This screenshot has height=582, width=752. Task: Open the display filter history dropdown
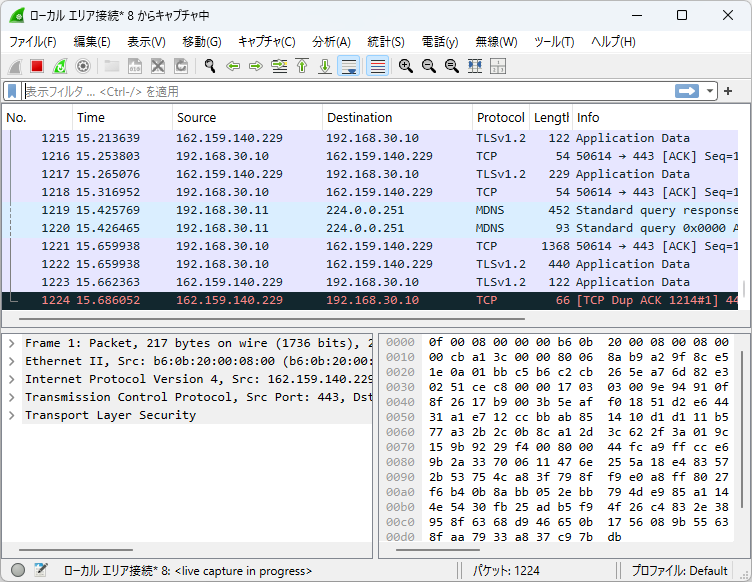[x=709, y=91]
